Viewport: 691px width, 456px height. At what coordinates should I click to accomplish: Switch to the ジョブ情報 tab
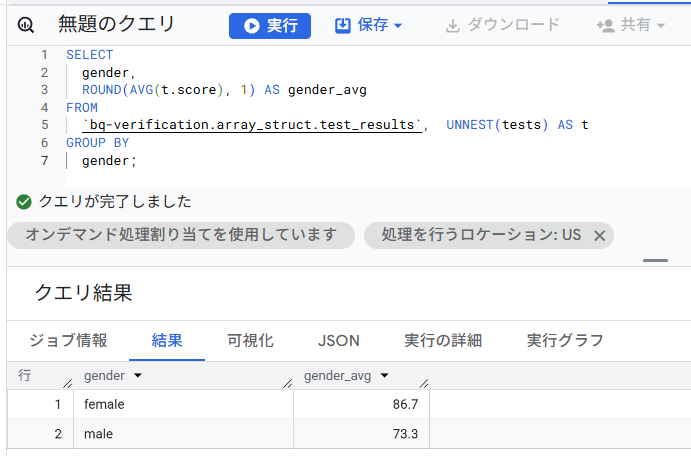pyautogui.click(x=68, y=340)
